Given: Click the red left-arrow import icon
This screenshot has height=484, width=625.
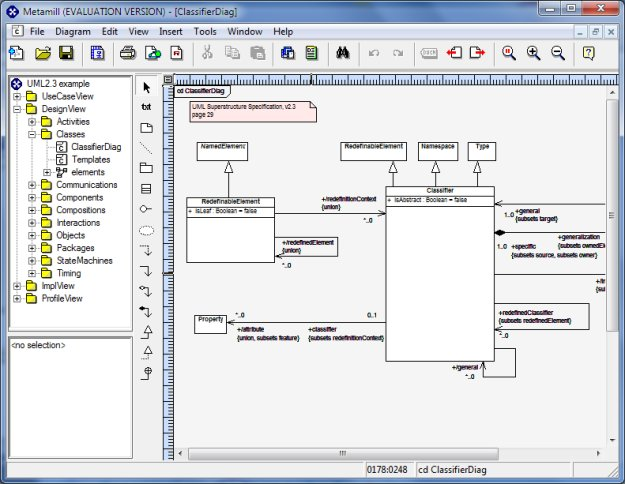Looking at the screenshot, I should tap(454, 53).
